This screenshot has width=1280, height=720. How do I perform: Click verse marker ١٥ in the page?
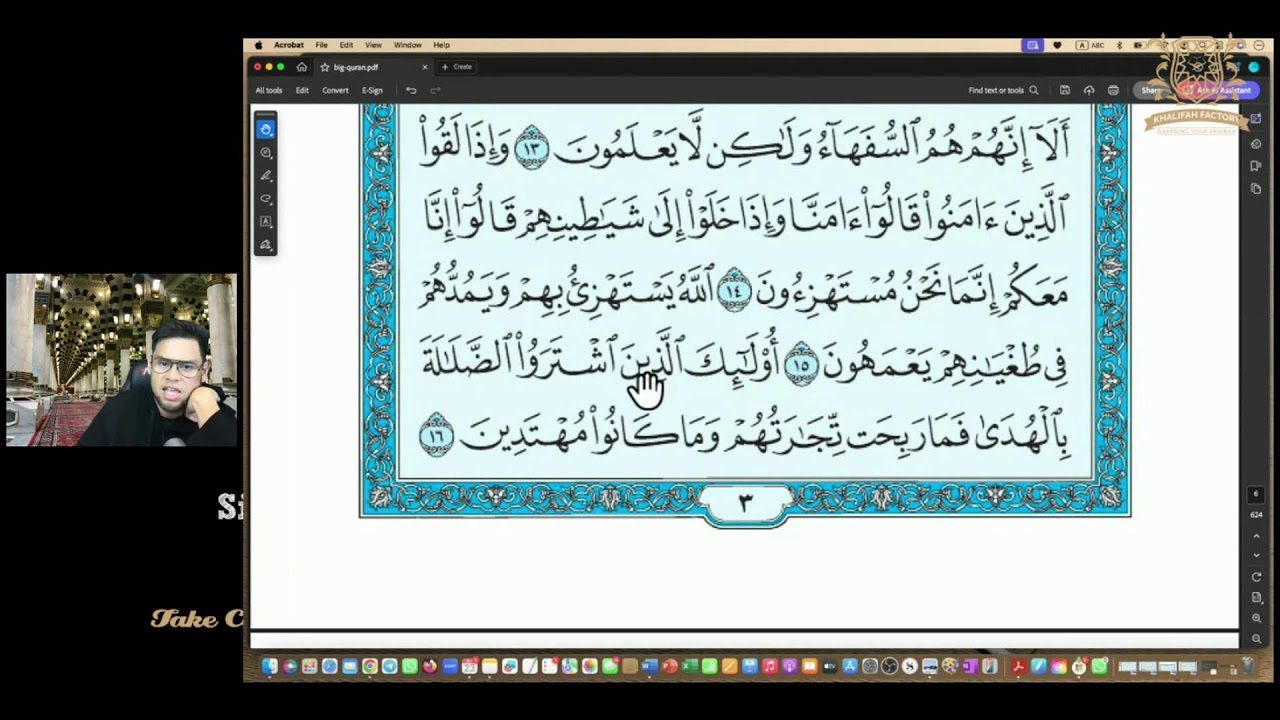(801, 364)
